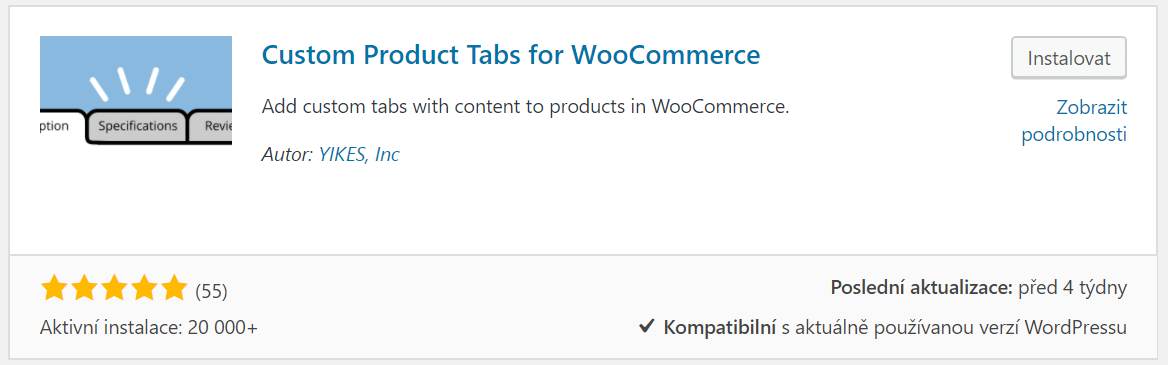Viewport: 1168px width, 365px height.
Task: Select the third rating star
Action: [x=114, y=288]
